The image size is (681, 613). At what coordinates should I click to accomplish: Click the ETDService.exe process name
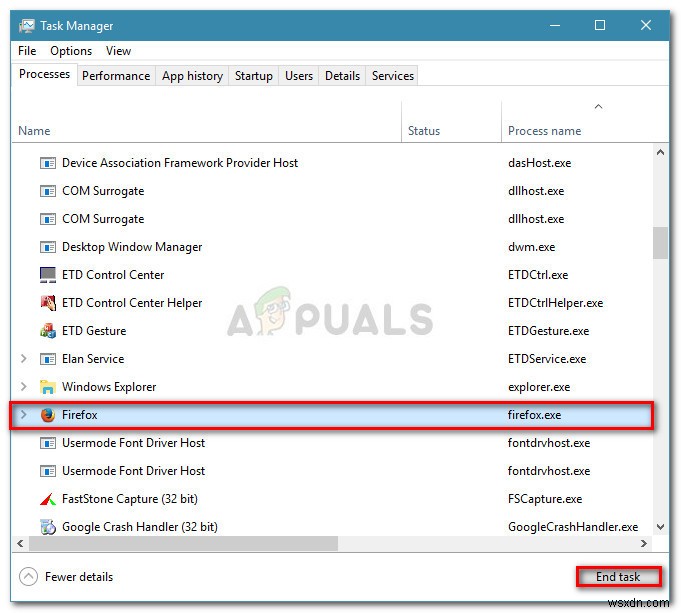click(x=547, y=359)
